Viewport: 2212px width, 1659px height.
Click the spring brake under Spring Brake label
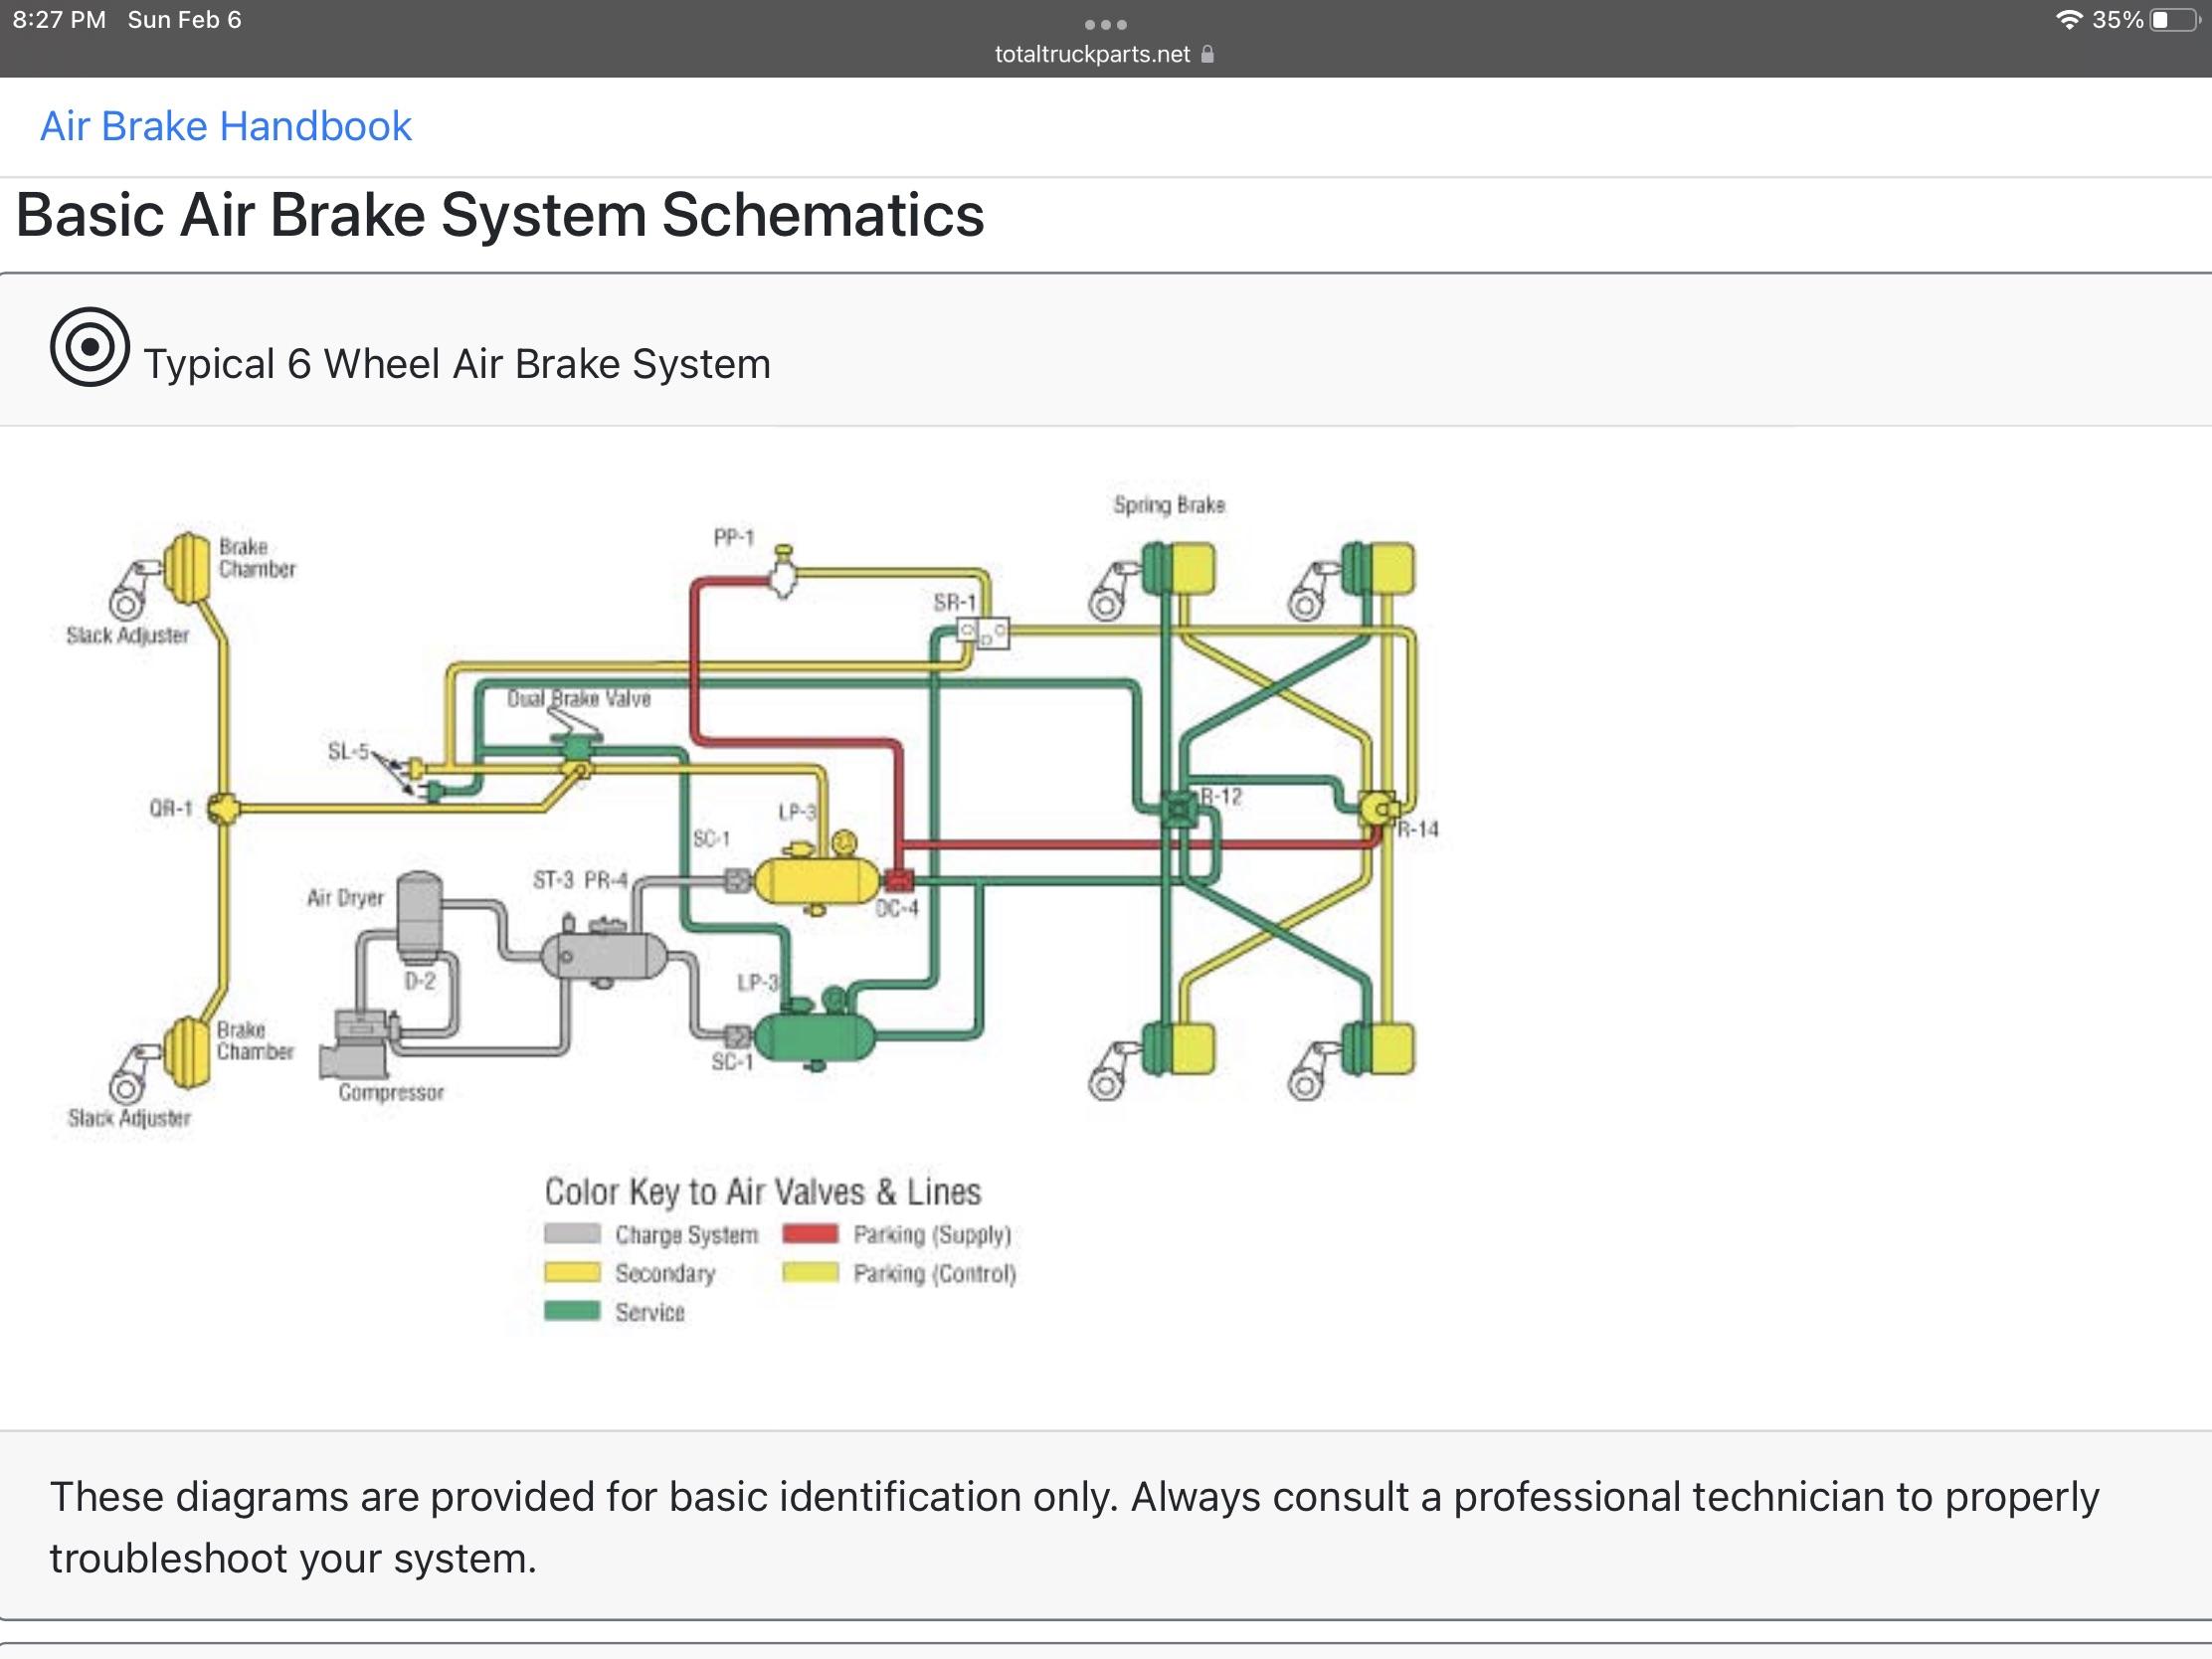[1178, 569]
